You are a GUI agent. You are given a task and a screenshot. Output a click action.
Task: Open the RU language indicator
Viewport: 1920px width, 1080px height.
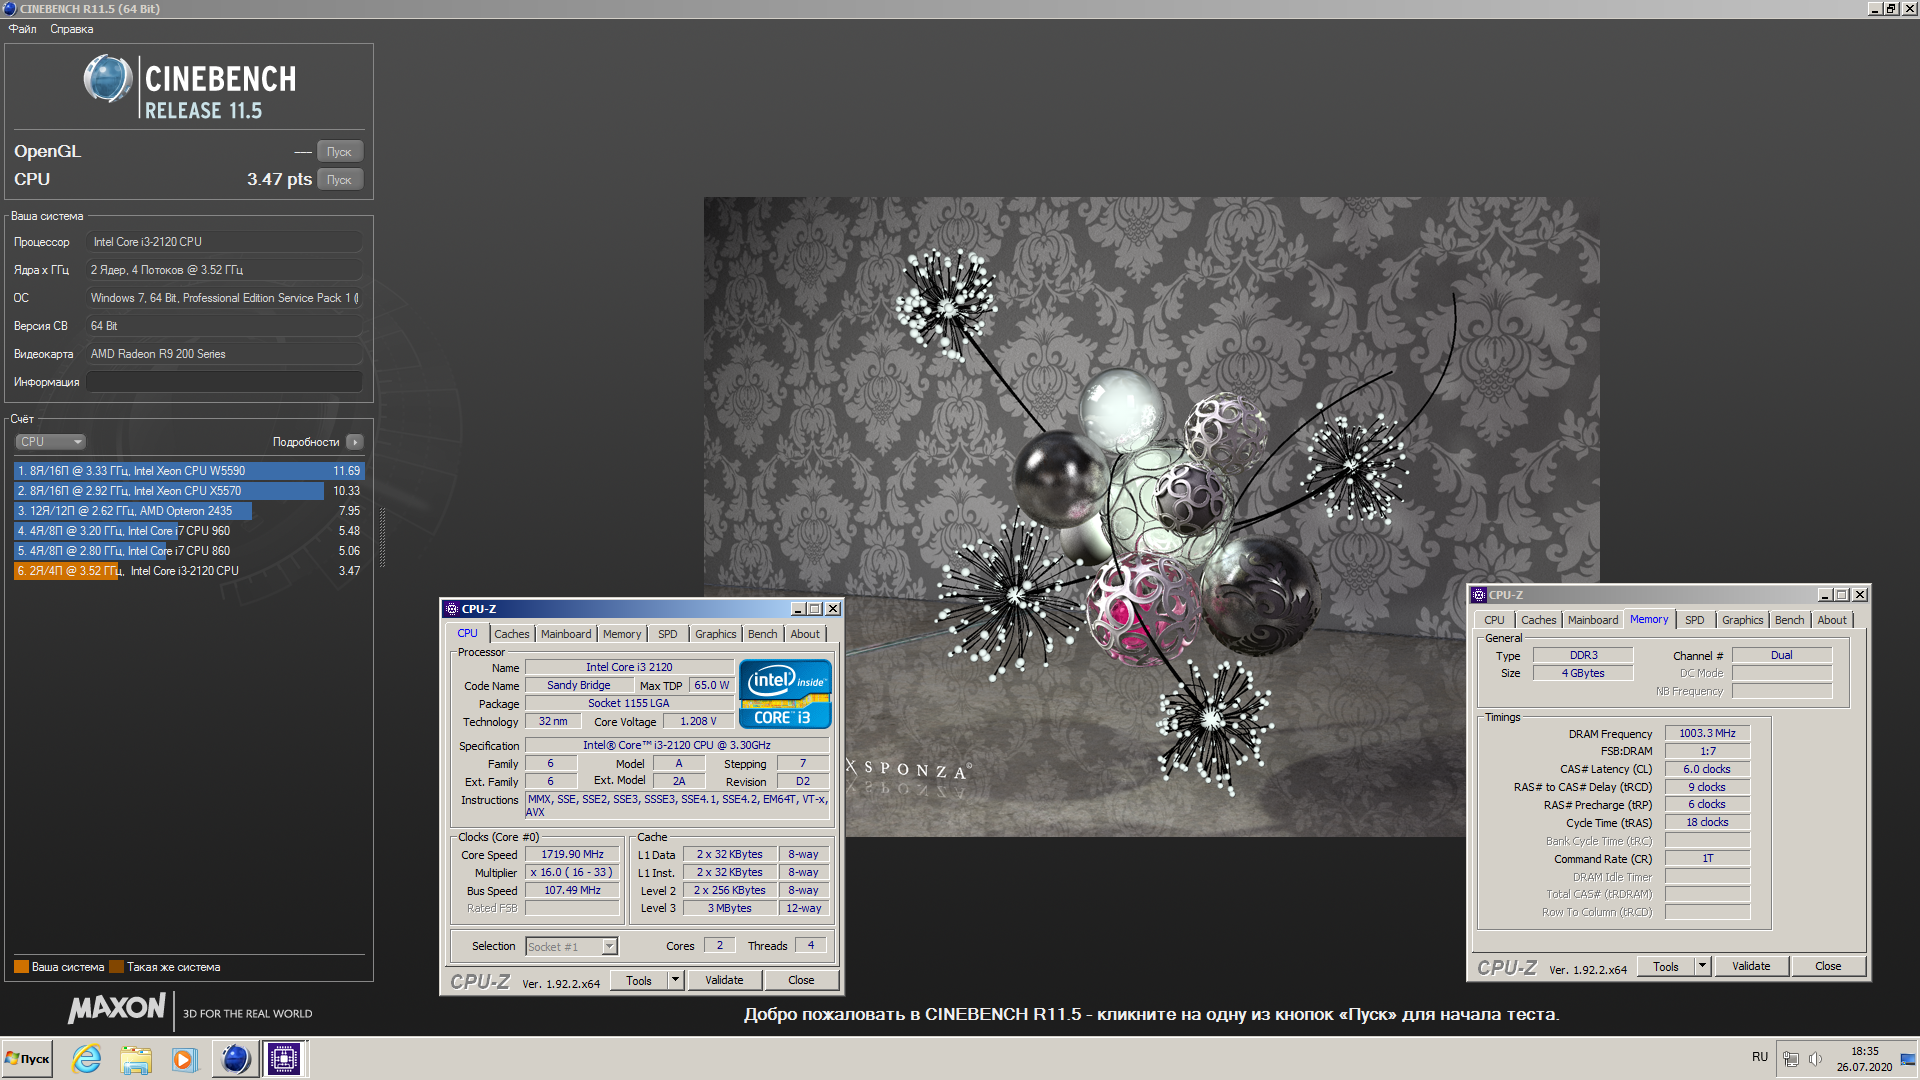coord(1759,1057)
